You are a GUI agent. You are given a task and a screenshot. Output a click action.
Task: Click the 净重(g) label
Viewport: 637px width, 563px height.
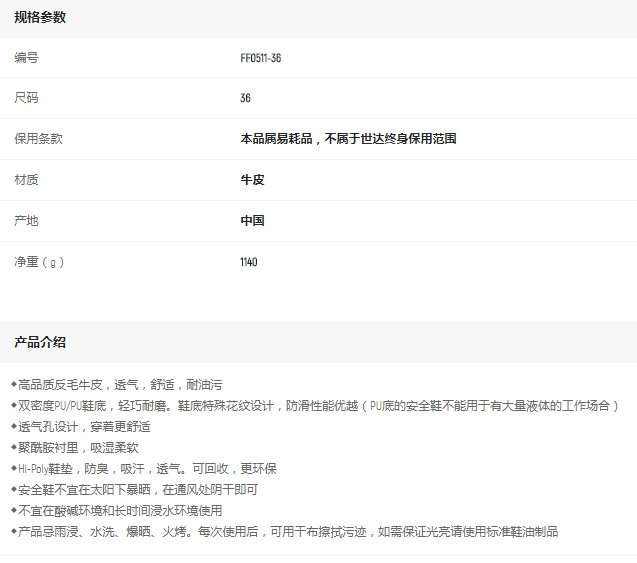pyautogui.click(x=39, y=262)
